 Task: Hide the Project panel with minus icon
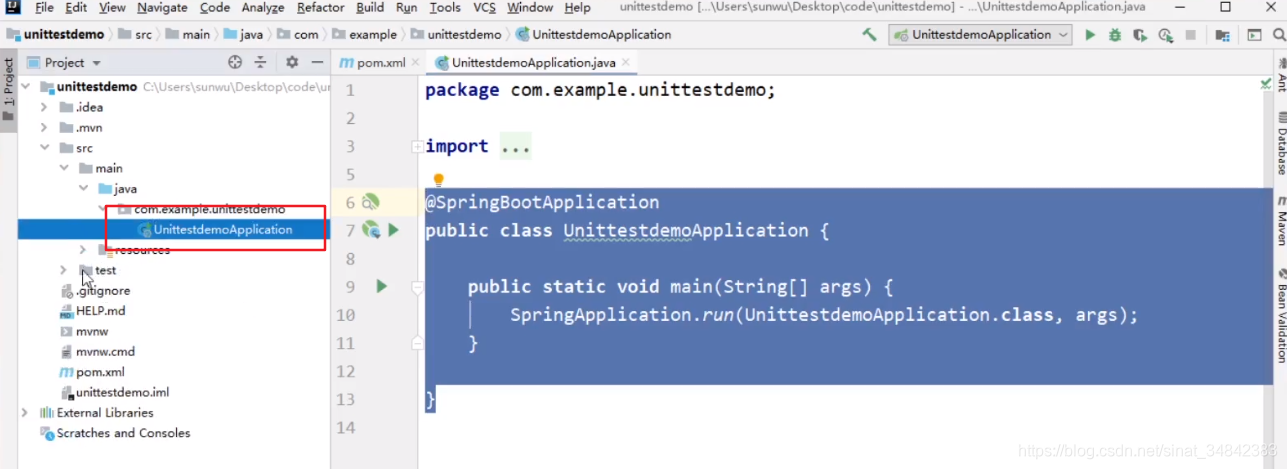(x=317, y=62)
